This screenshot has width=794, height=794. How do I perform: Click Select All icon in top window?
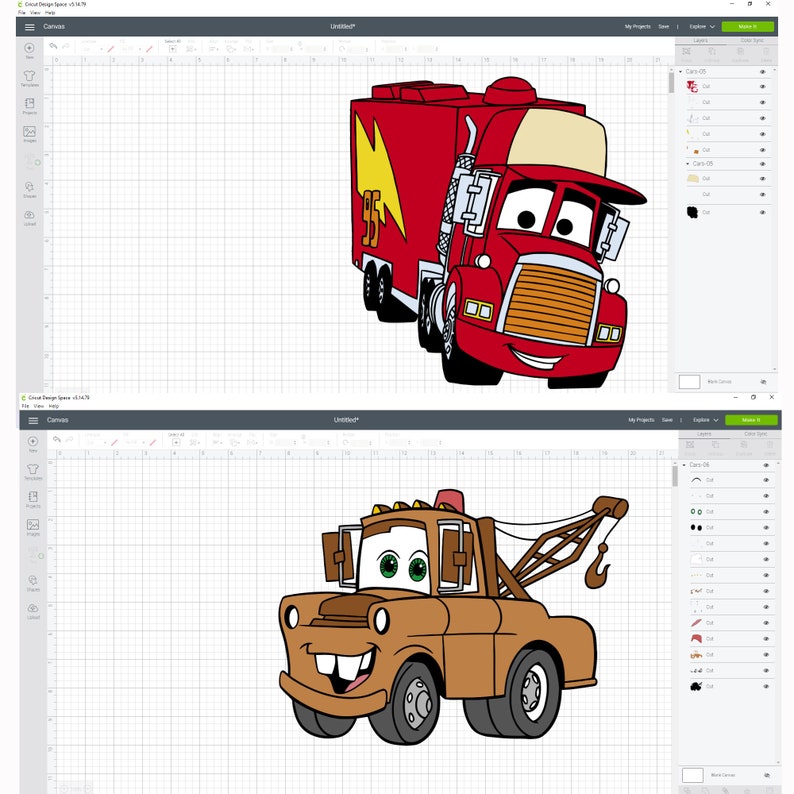(x=173, y=49)
